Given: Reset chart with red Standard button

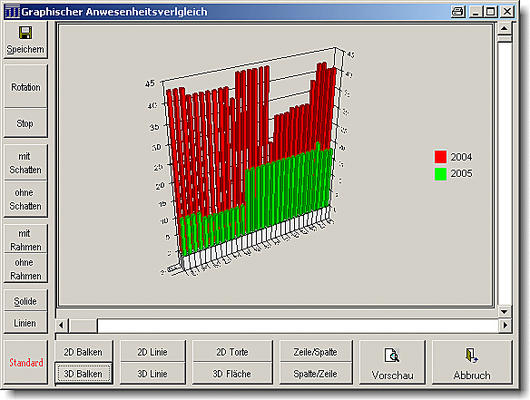Looking at the screenshot, I should [x=26, y=362].
